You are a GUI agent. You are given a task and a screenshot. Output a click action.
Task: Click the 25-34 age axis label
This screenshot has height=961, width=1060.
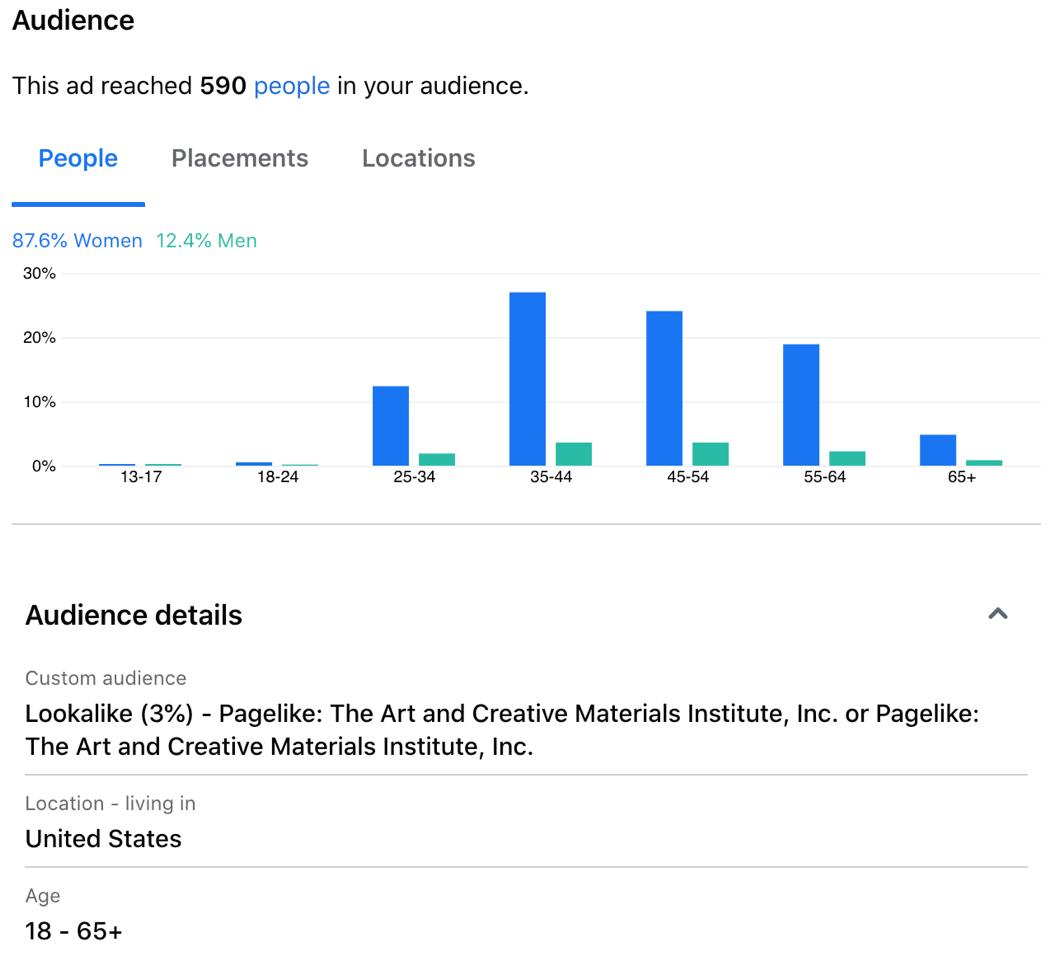pos(414,477)
